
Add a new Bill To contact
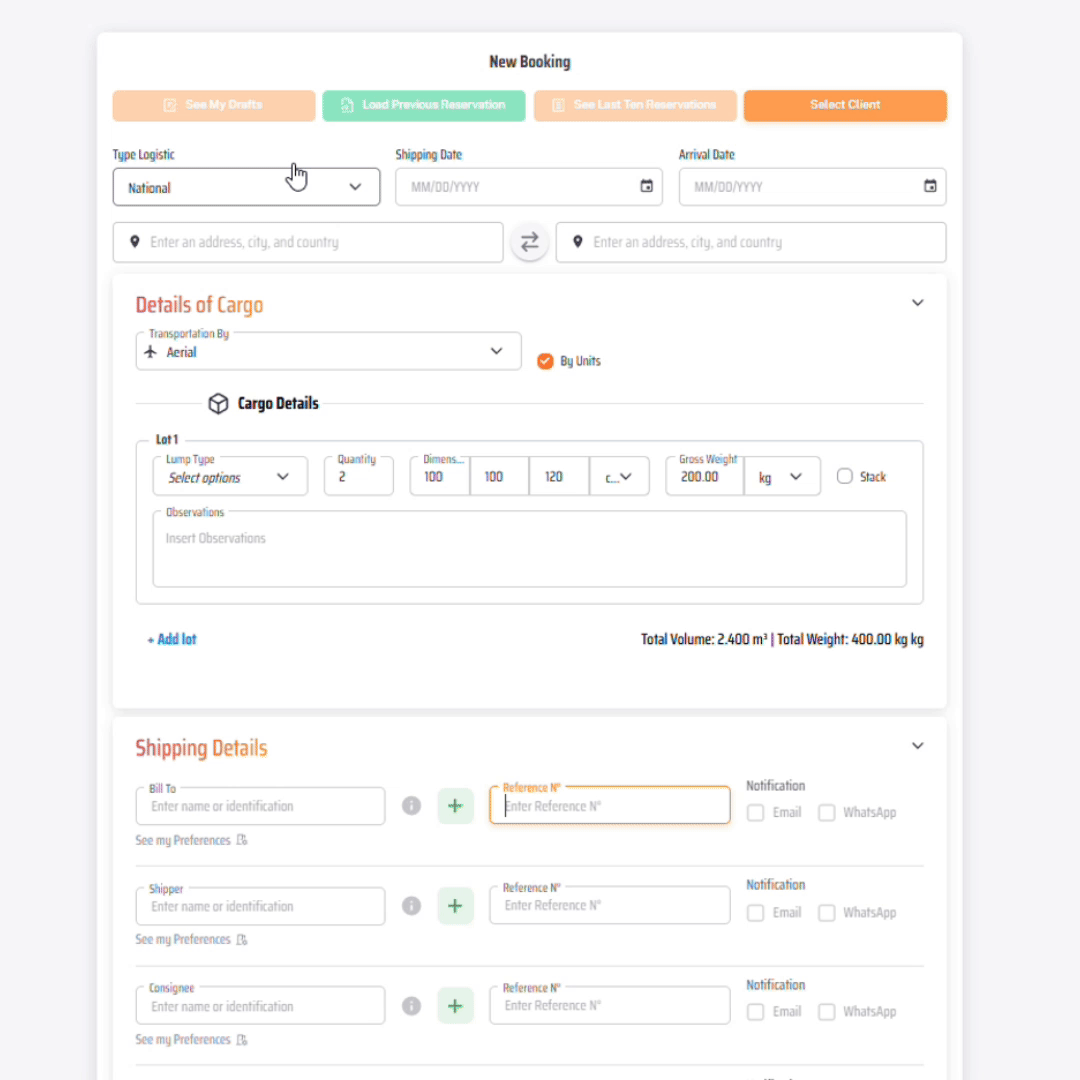455,805
